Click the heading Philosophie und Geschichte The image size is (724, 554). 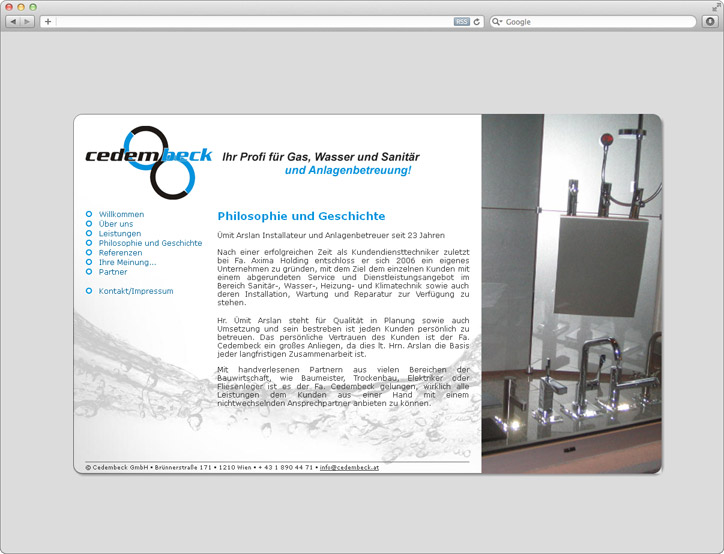click(301, 216)
